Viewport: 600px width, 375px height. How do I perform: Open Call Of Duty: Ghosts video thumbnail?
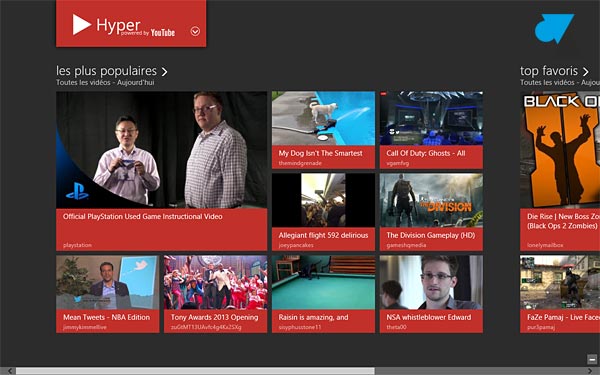pyautogui.click(x=431, y=118)
